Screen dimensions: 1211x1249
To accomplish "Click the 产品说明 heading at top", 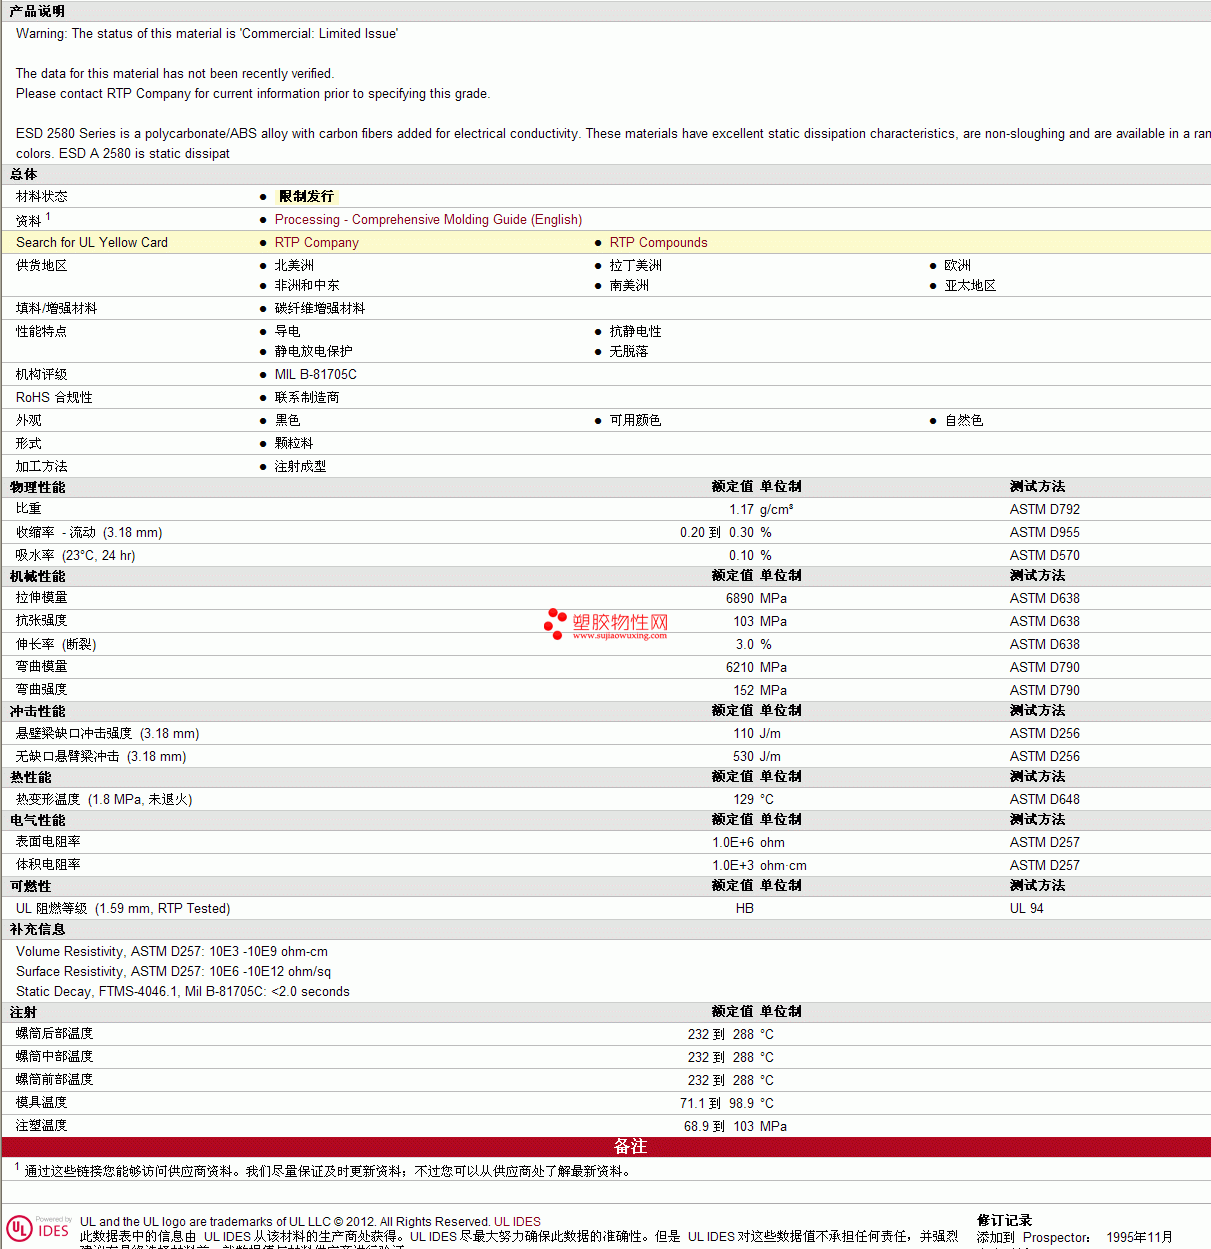I will point(37,11).
